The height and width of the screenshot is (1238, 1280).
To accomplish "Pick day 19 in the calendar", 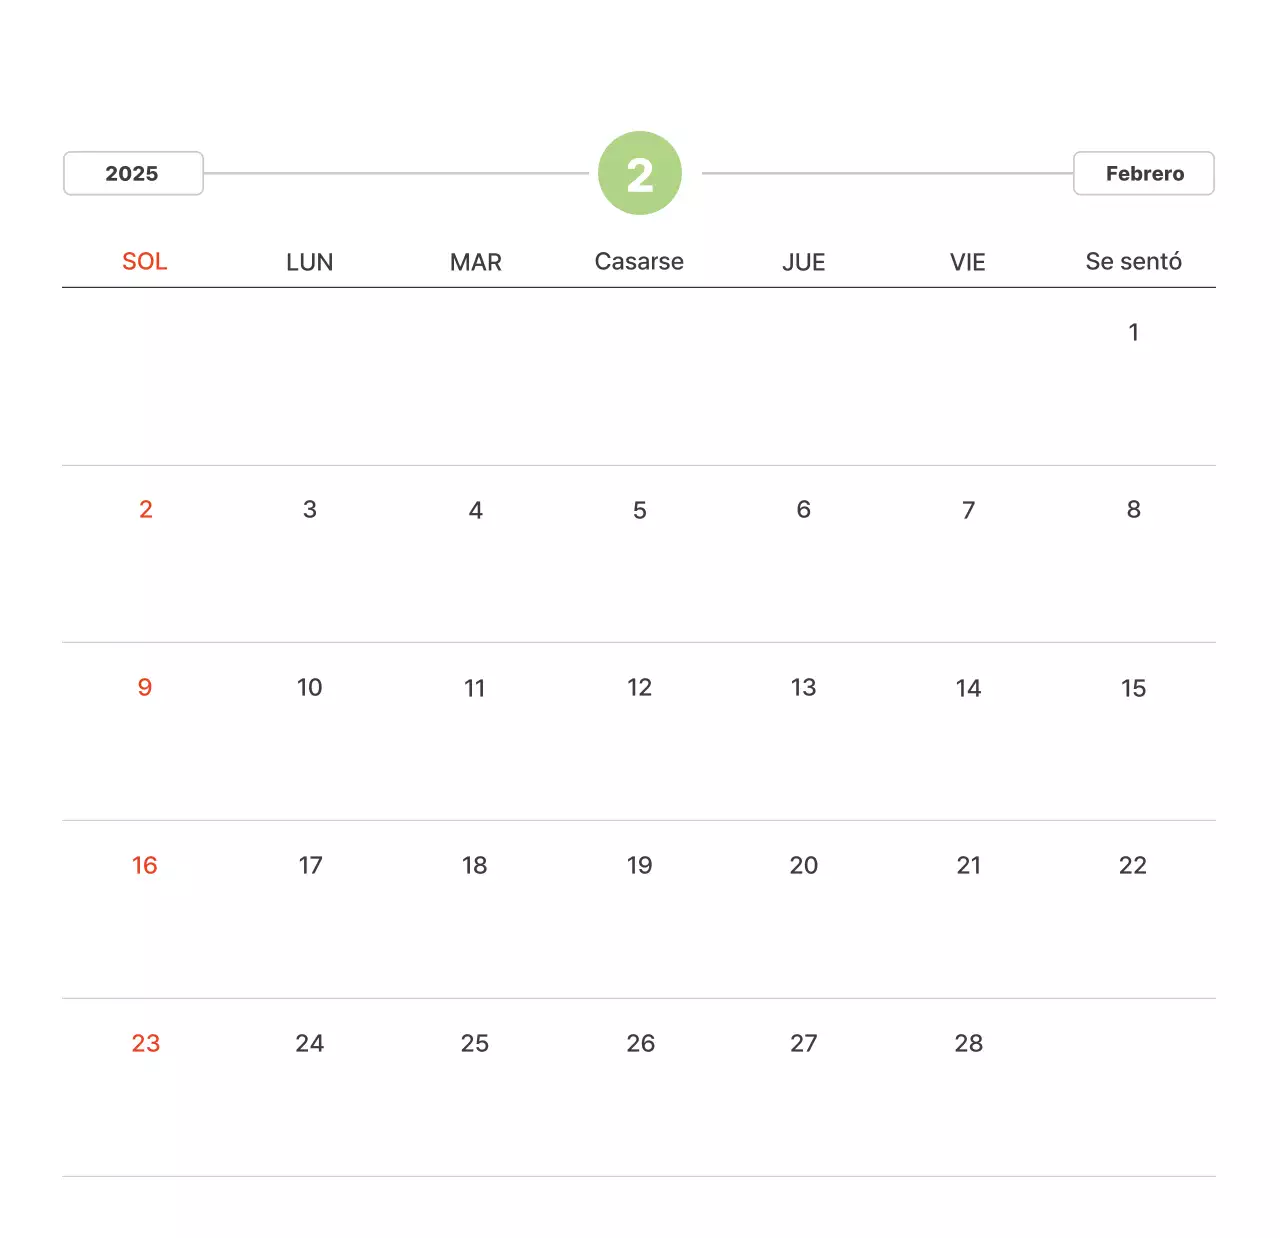I will [640, 866].
